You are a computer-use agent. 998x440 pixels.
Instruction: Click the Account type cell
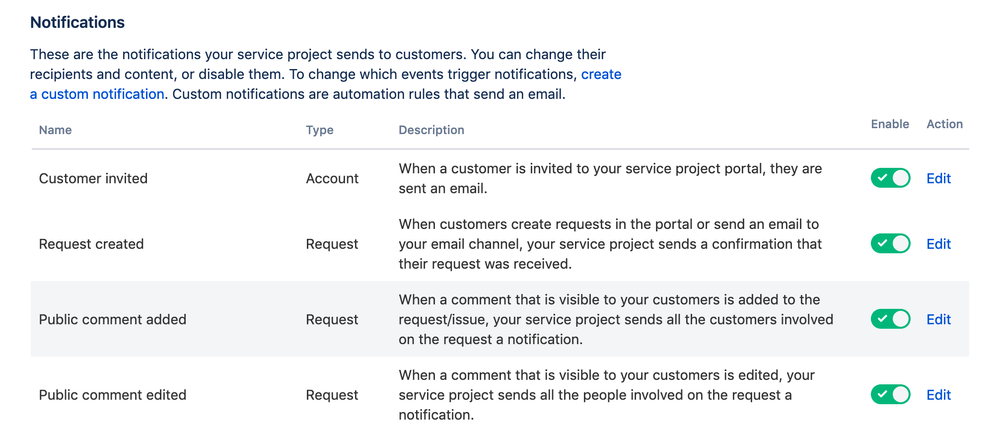pyautogui.click(x=332, y=178)
